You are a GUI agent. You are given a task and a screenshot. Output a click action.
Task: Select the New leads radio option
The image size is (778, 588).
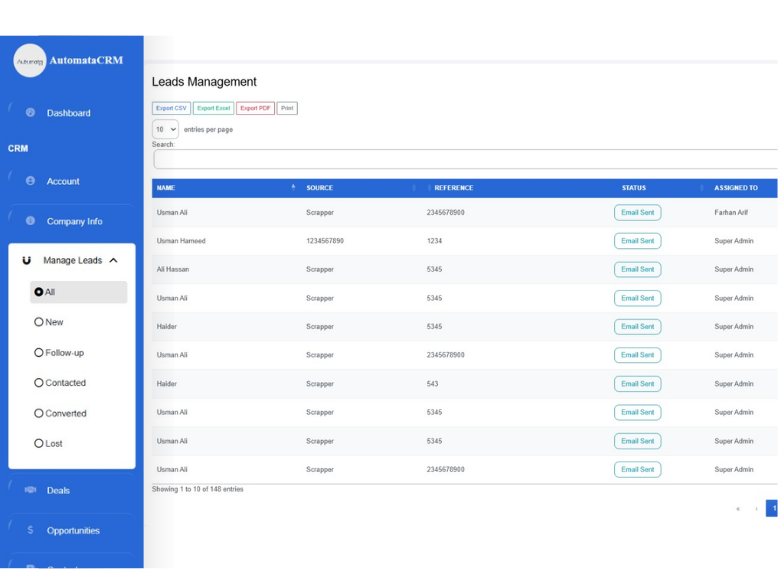[x=39, y=322]
